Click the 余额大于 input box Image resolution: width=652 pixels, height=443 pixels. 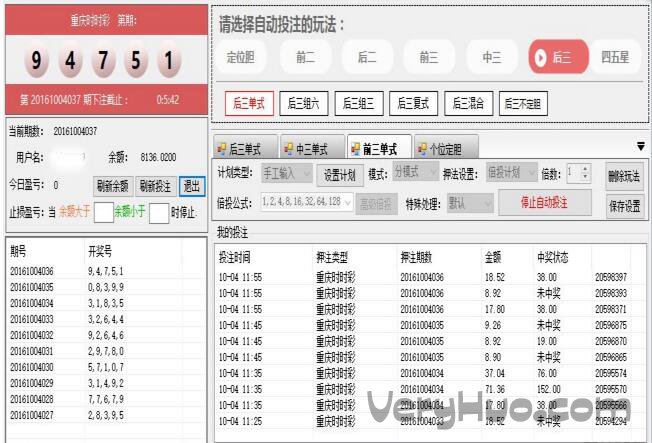[104, 212]
